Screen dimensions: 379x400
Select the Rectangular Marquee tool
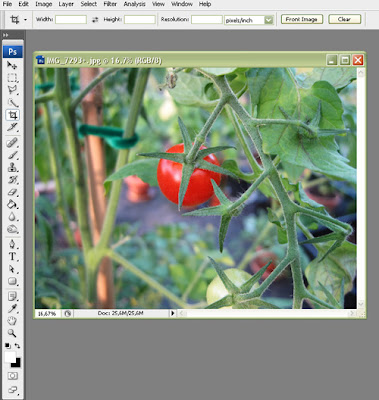[x=13, y=78]
